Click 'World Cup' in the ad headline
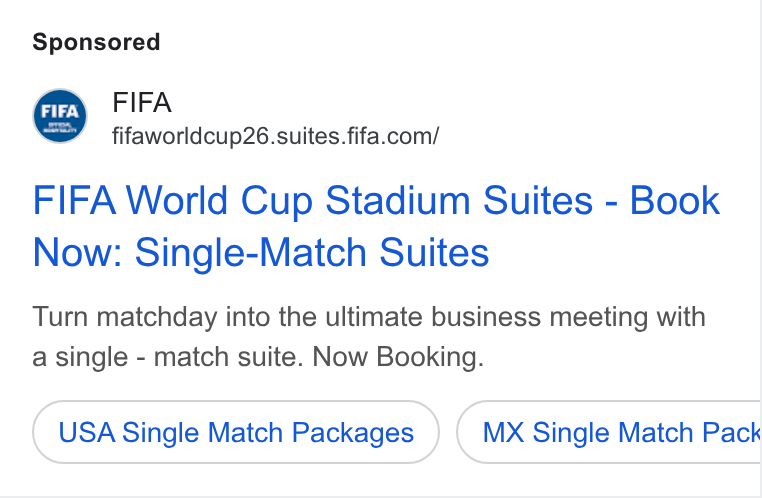The image size is (762, 498). click(x=219, y=200)
